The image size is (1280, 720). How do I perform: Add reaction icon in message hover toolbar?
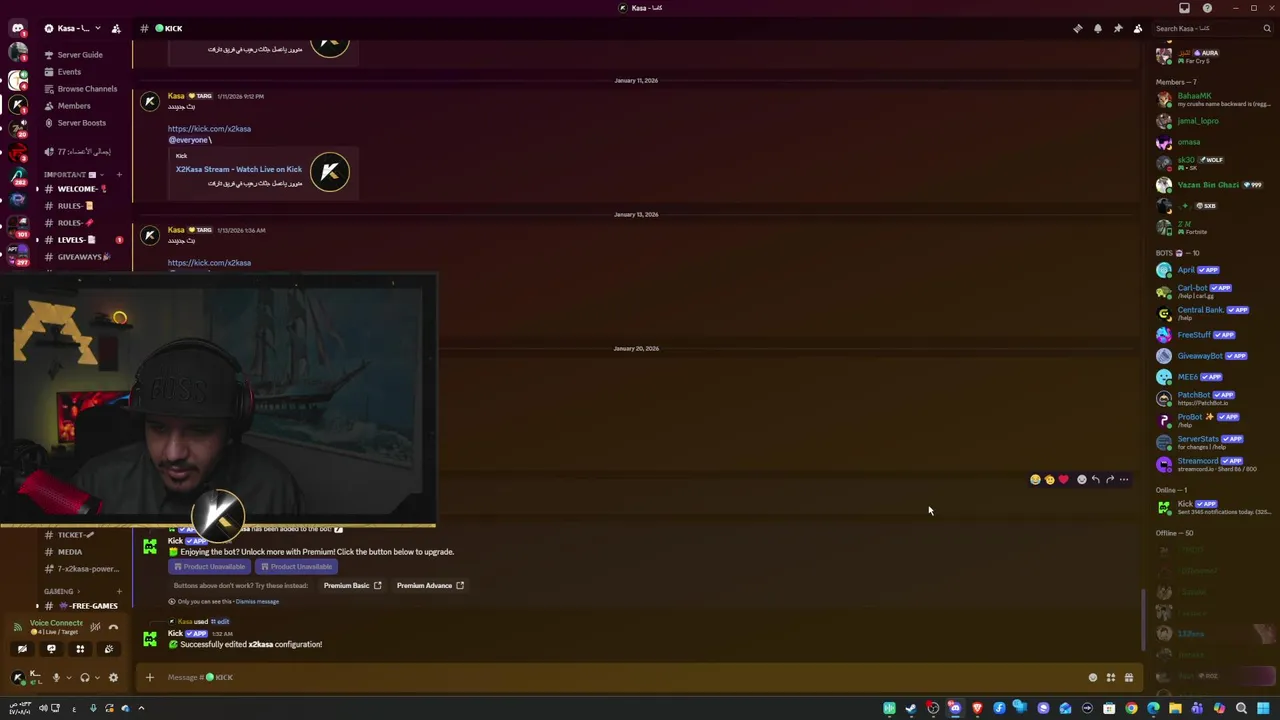pos(1081,480)
